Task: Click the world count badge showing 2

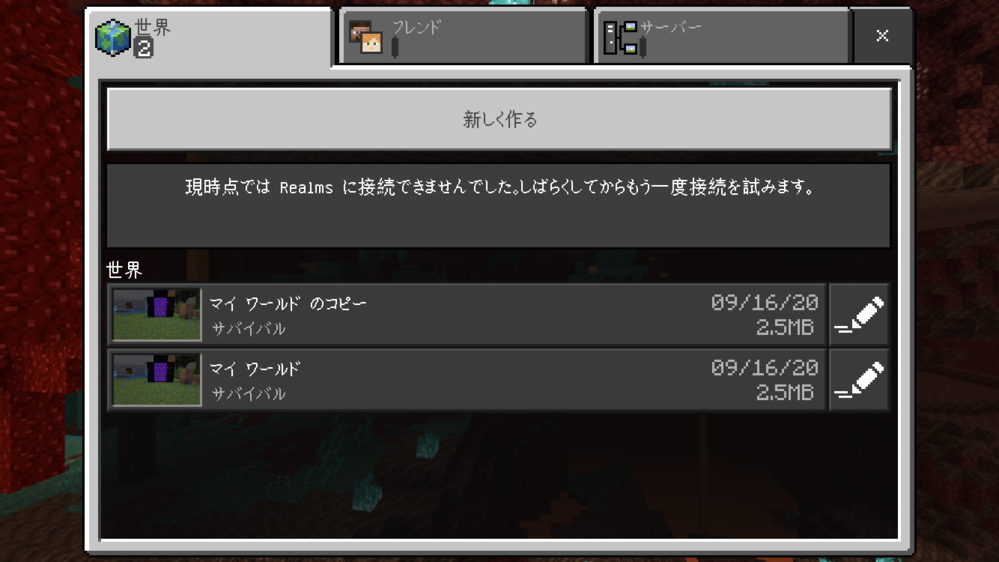Action: (143, 48)
